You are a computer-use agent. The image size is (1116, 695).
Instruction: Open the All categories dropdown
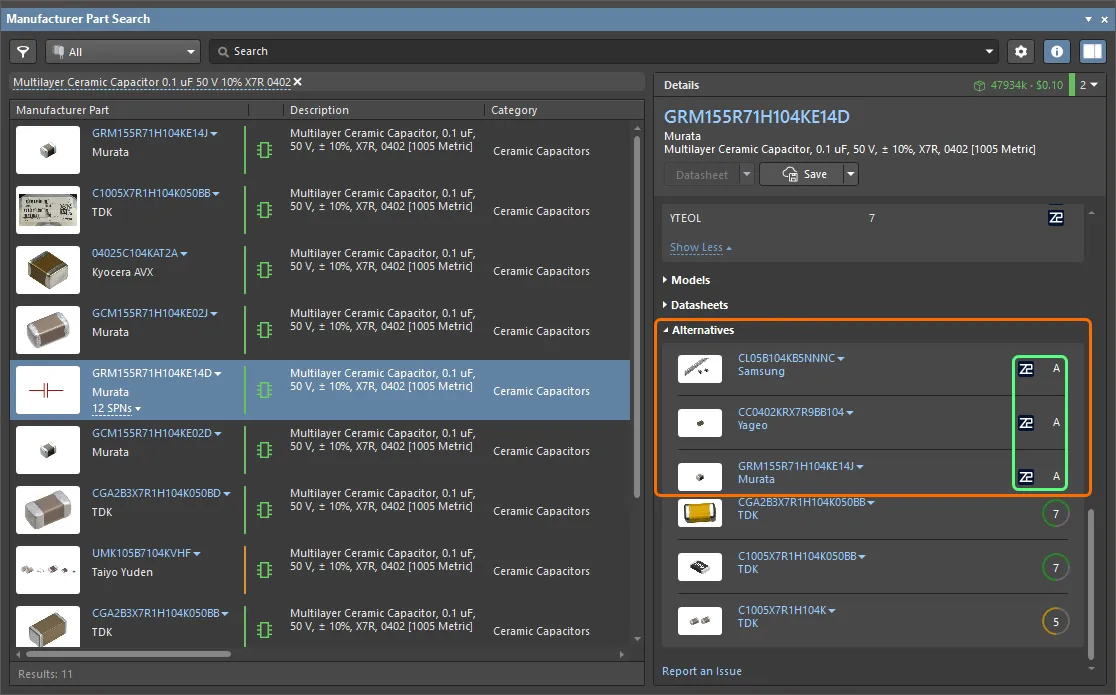(x=123, y=51)
